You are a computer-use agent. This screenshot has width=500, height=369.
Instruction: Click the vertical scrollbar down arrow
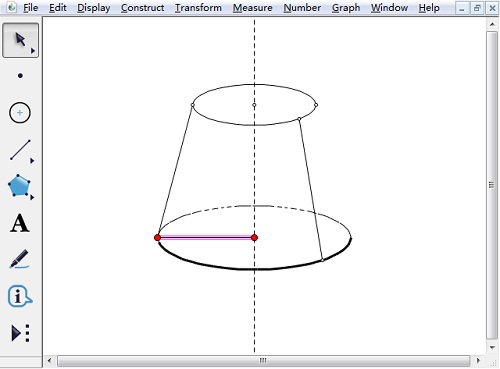click(492, 348)
